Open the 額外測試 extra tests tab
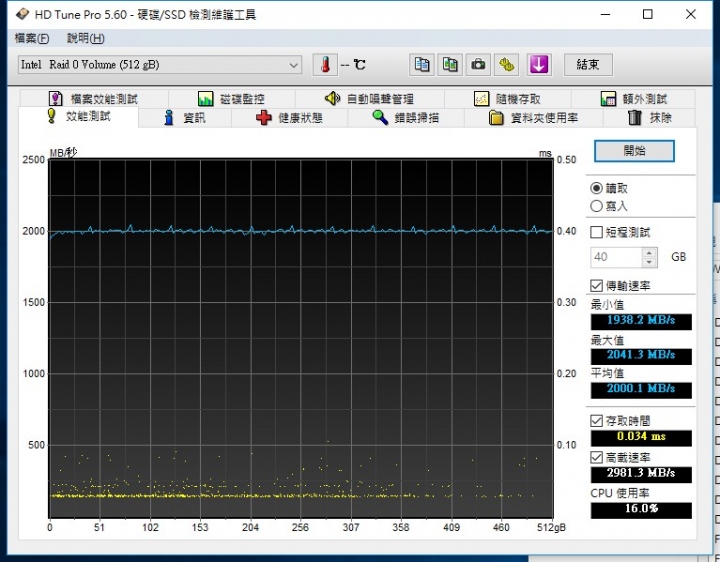This screenshot has height=562, width=720. [x=634, y=99]
